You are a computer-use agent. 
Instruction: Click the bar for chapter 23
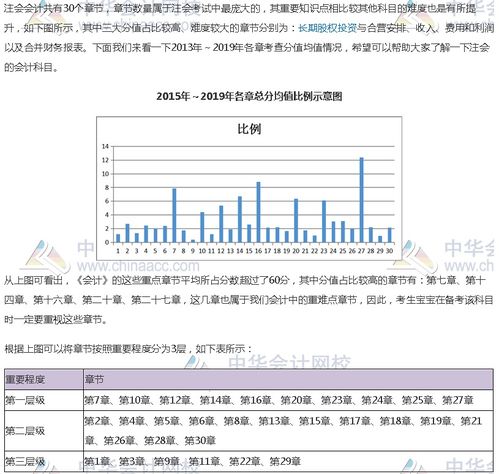tap(324, 221)
